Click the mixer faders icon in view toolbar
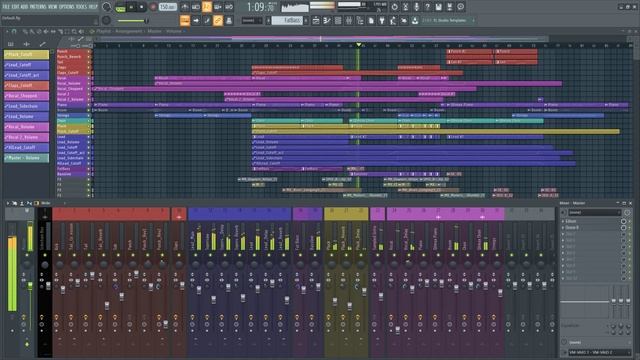The height and width of the screenshot is (360, 640). [x=349, y=20]
